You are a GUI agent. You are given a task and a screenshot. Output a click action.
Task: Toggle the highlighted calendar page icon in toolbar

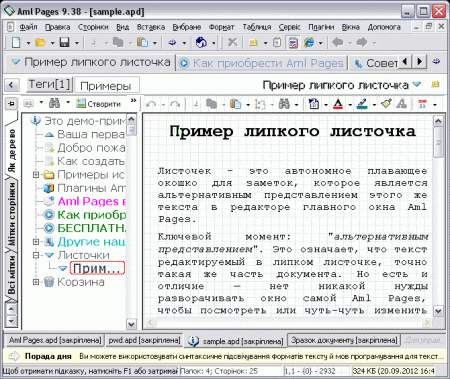[293, 43]
